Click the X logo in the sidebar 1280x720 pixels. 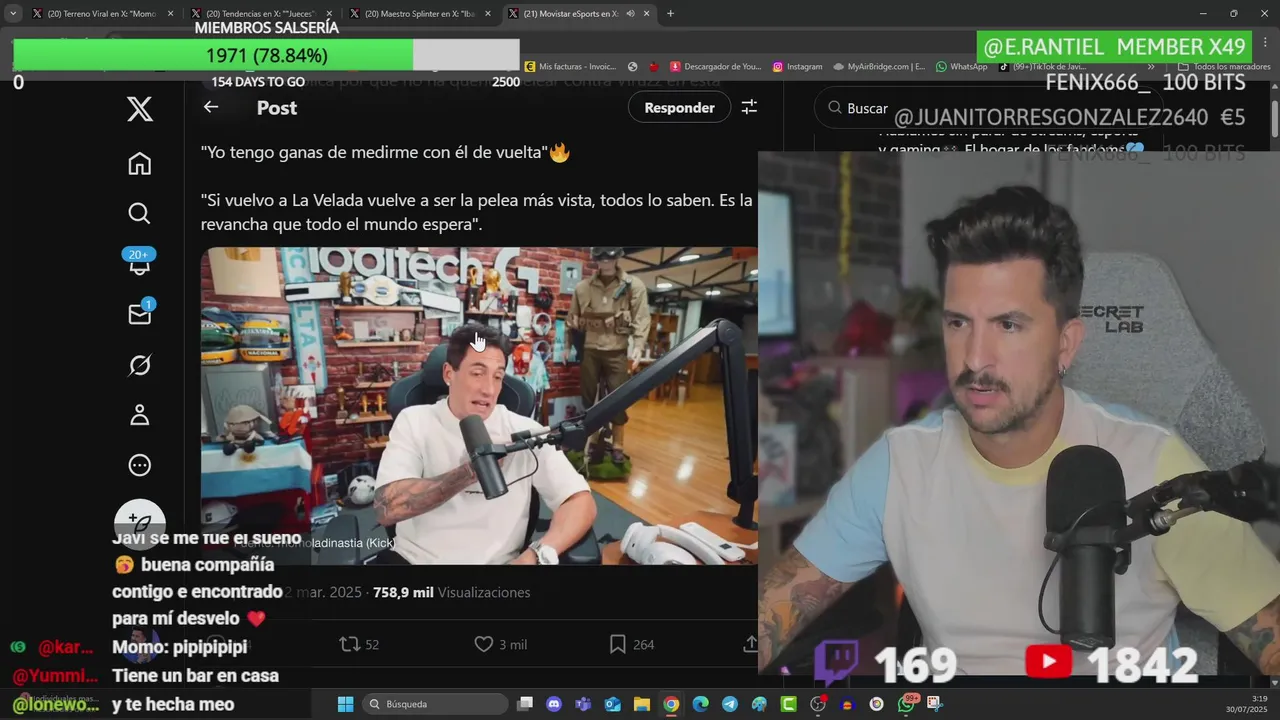140,109
